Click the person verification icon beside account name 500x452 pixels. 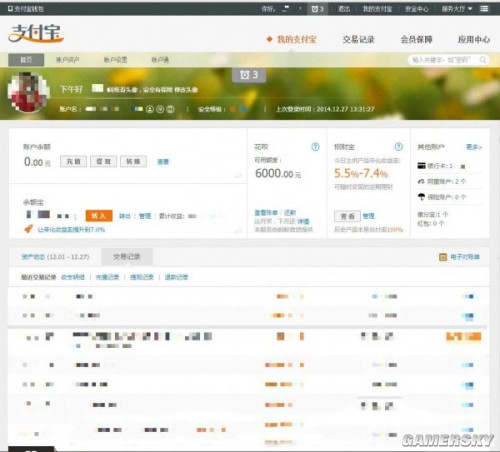pyautogui.click(x=150, y=109)
